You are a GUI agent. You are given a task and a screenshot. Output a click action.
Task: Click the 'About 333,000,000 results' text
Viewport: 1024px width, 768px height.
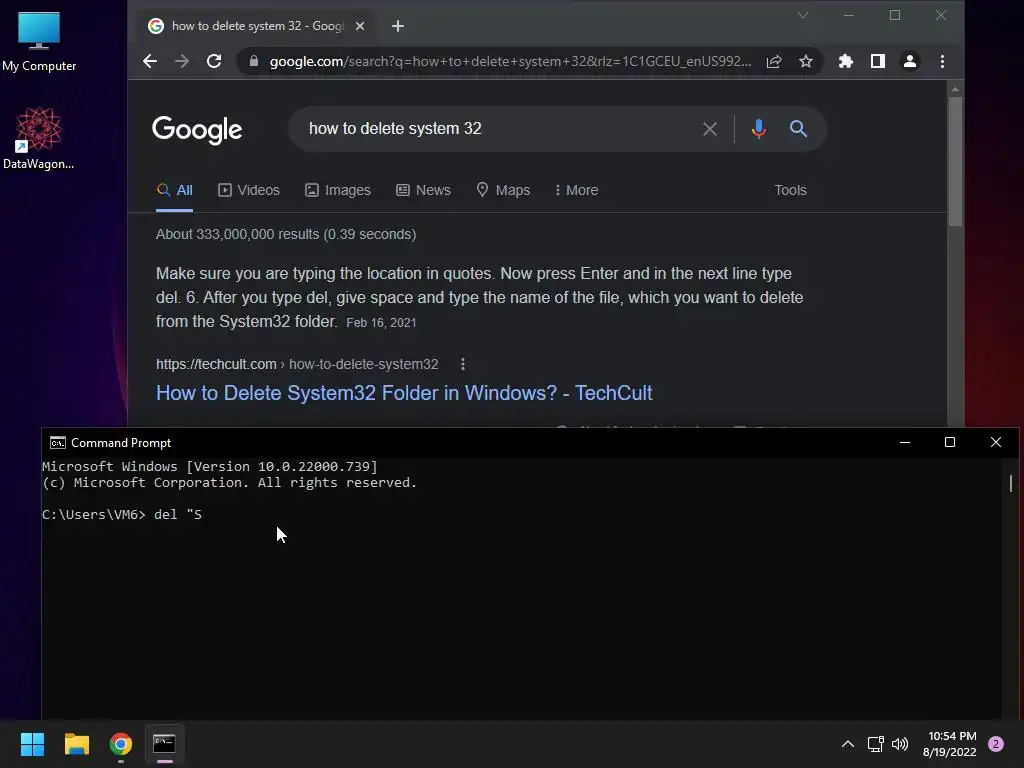pyautogui.click(x=285, y=234)
